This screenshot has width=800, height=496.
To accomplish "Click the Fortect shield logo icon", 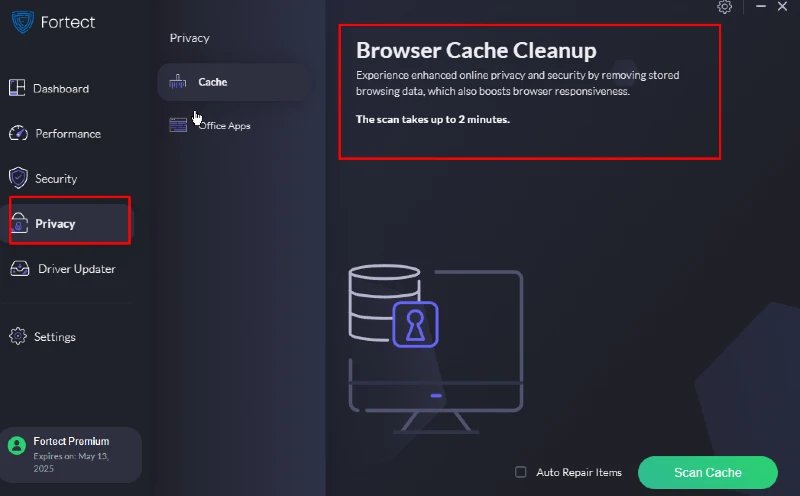I will 22,22.
